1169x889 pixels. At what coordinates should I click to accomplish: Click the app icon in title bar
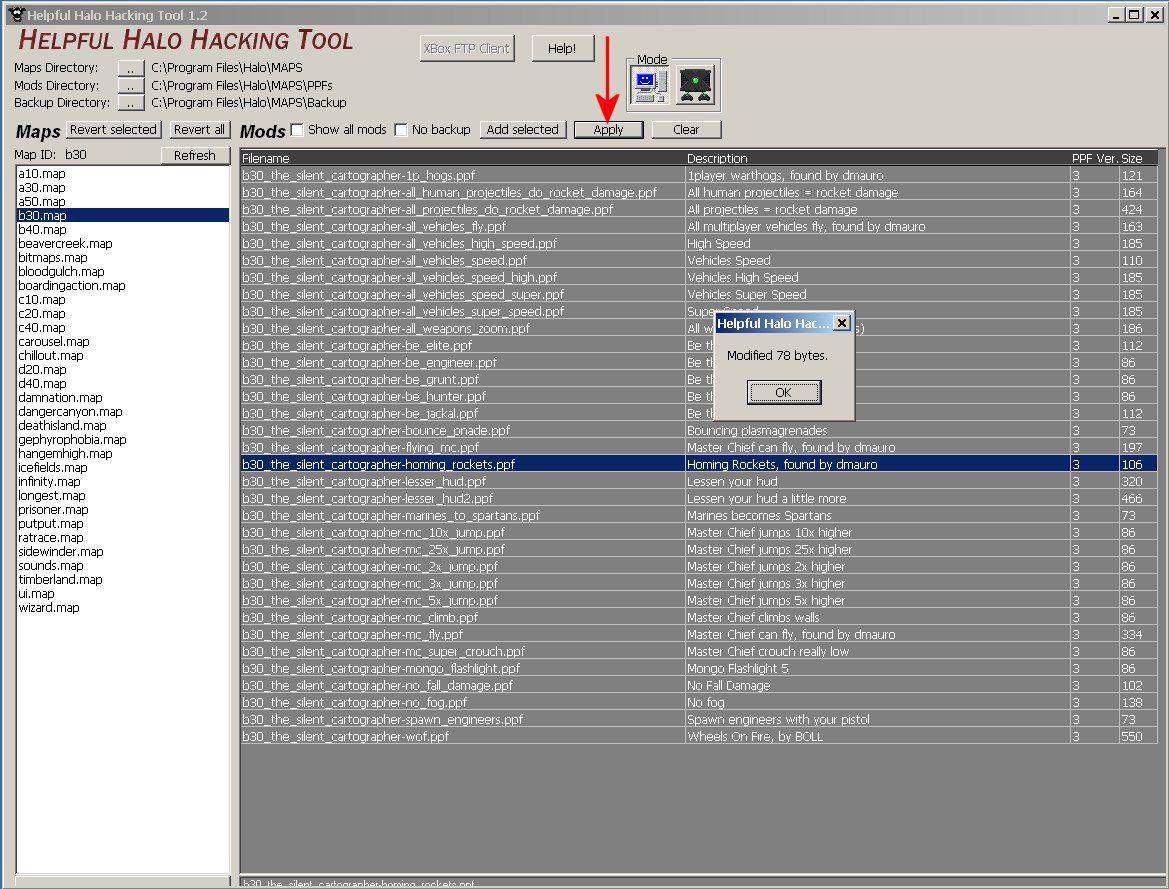pos(15,14)
